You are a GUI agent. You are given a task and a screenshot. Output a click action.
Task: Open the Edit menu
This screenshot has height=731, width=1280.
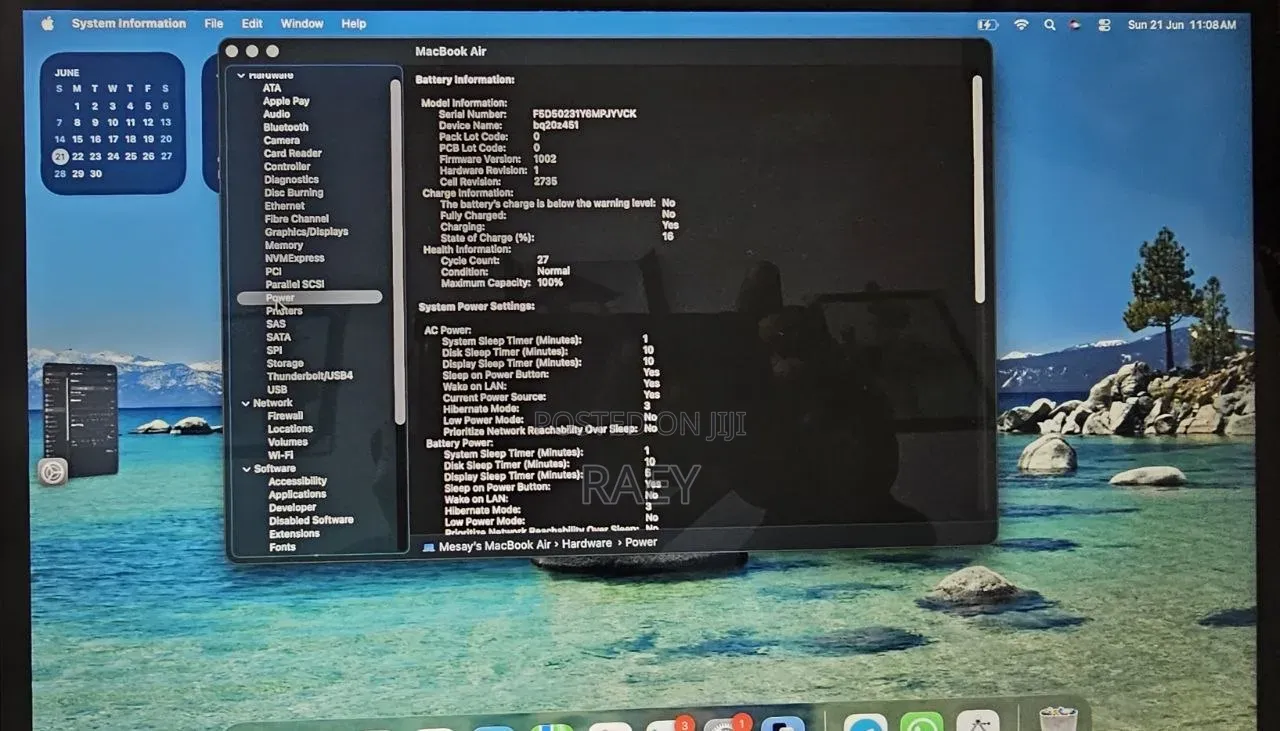[x=252, y=23]
